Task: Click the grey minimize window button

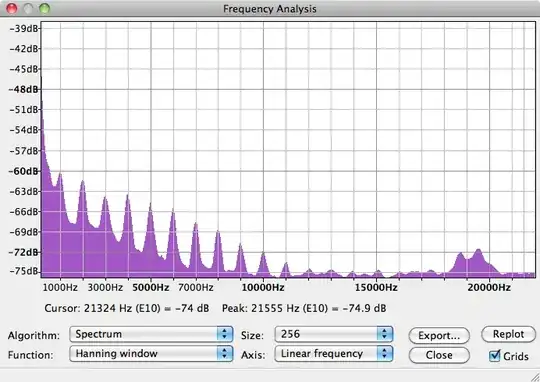Action: (28, 8)
